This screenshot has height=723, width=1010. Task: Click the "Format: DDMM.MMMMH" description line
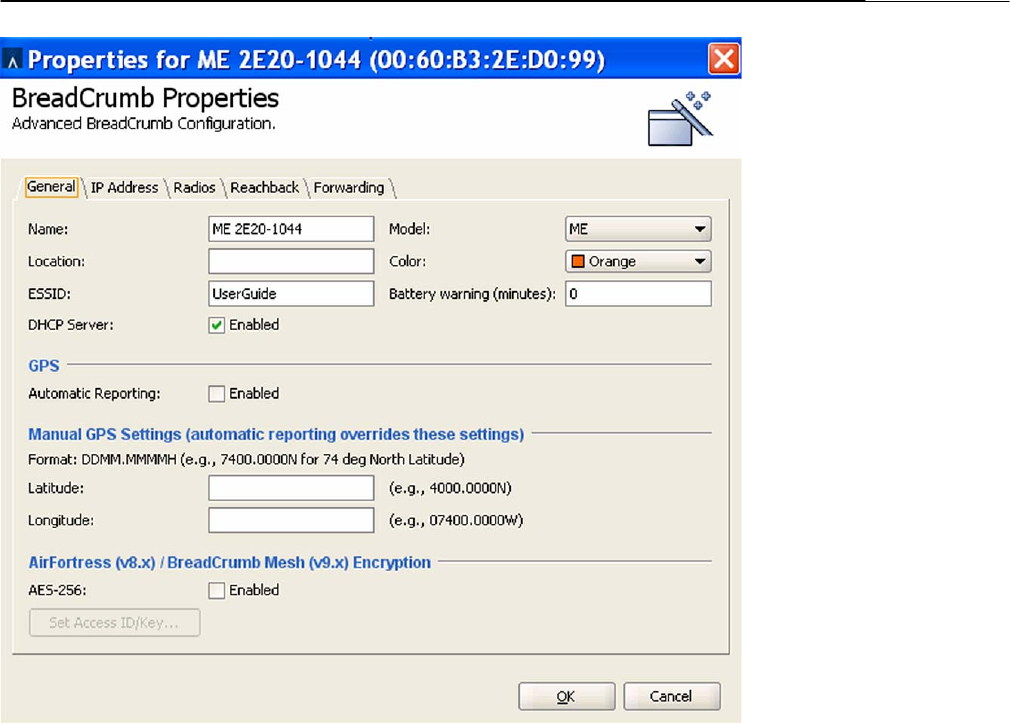click(246, 459)
